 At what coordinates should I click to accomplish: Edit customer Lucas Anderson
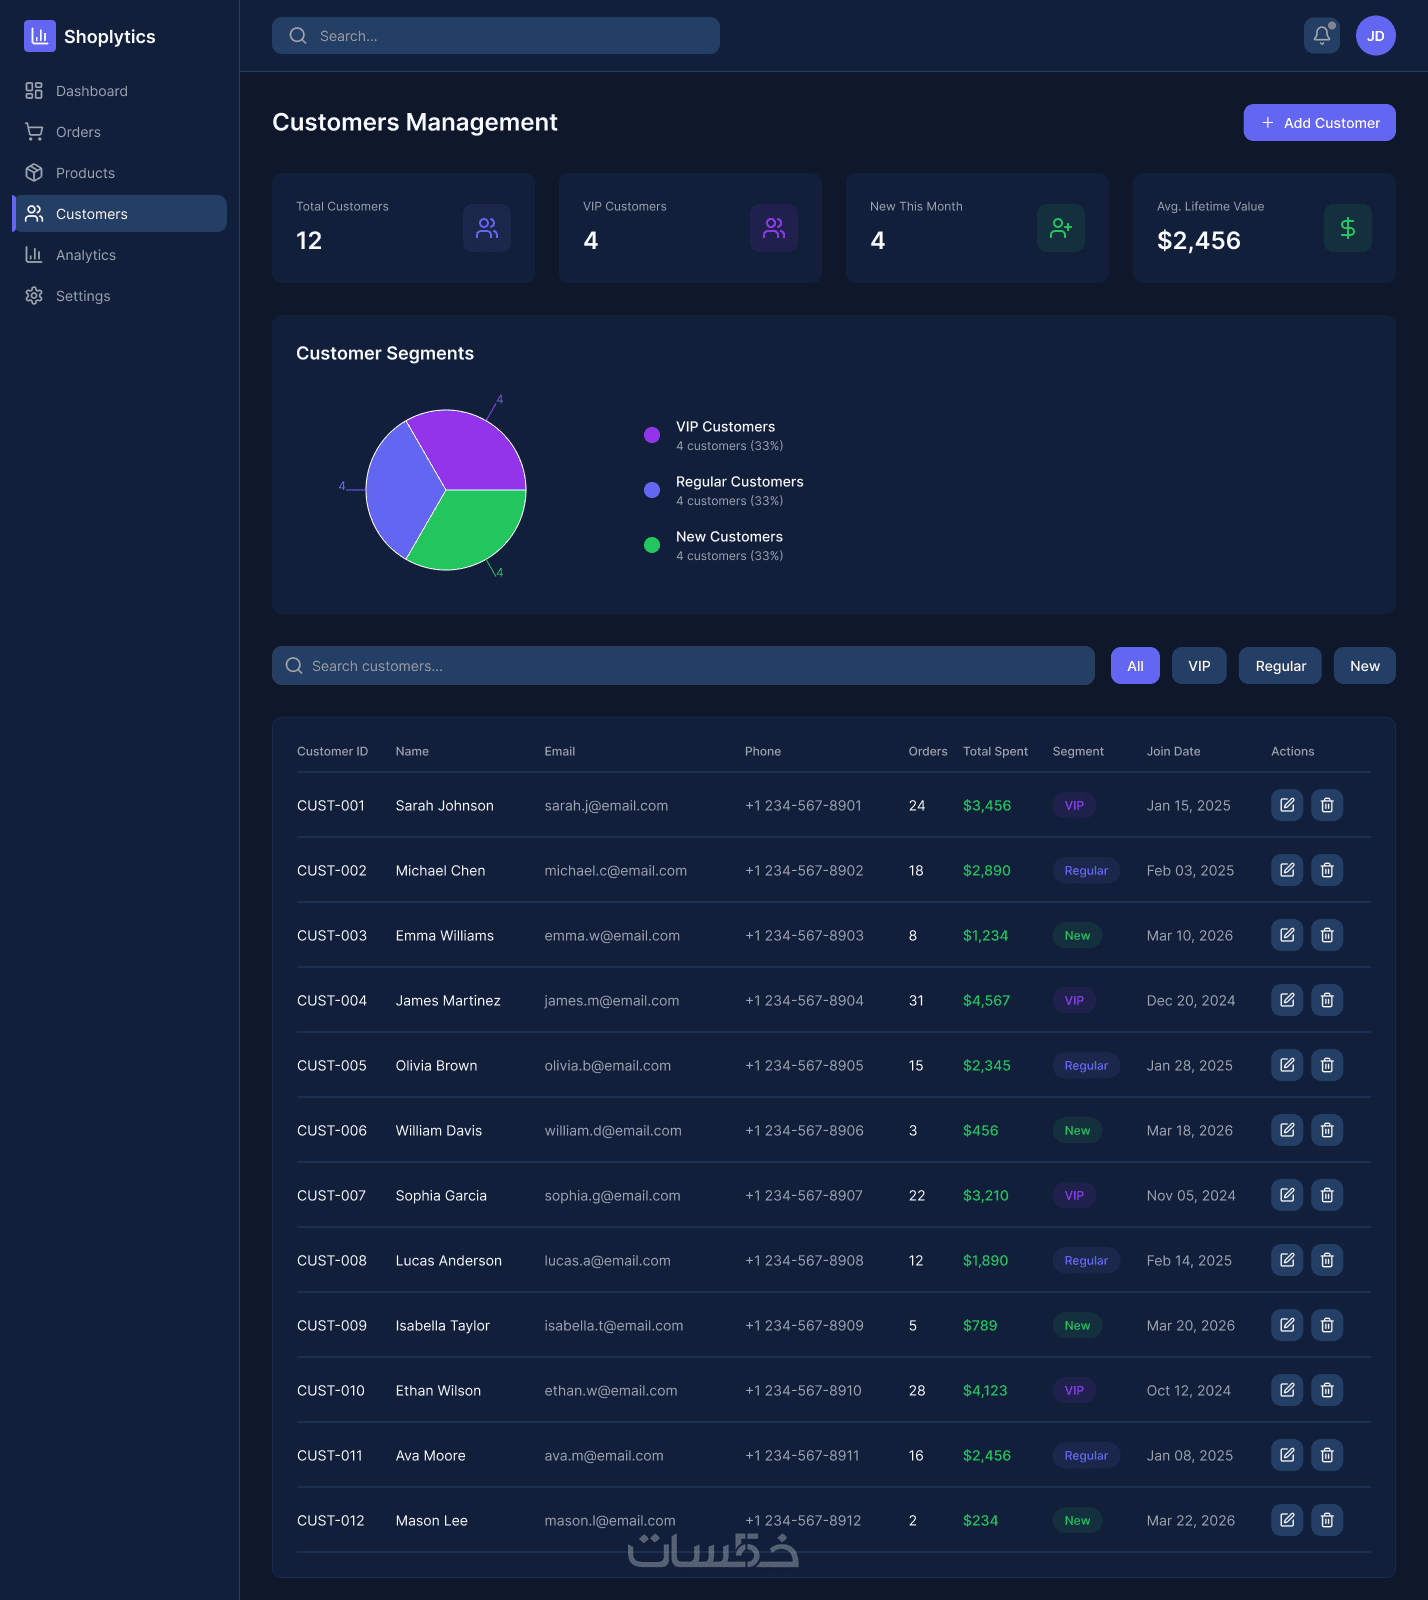click(1287, 1260)
